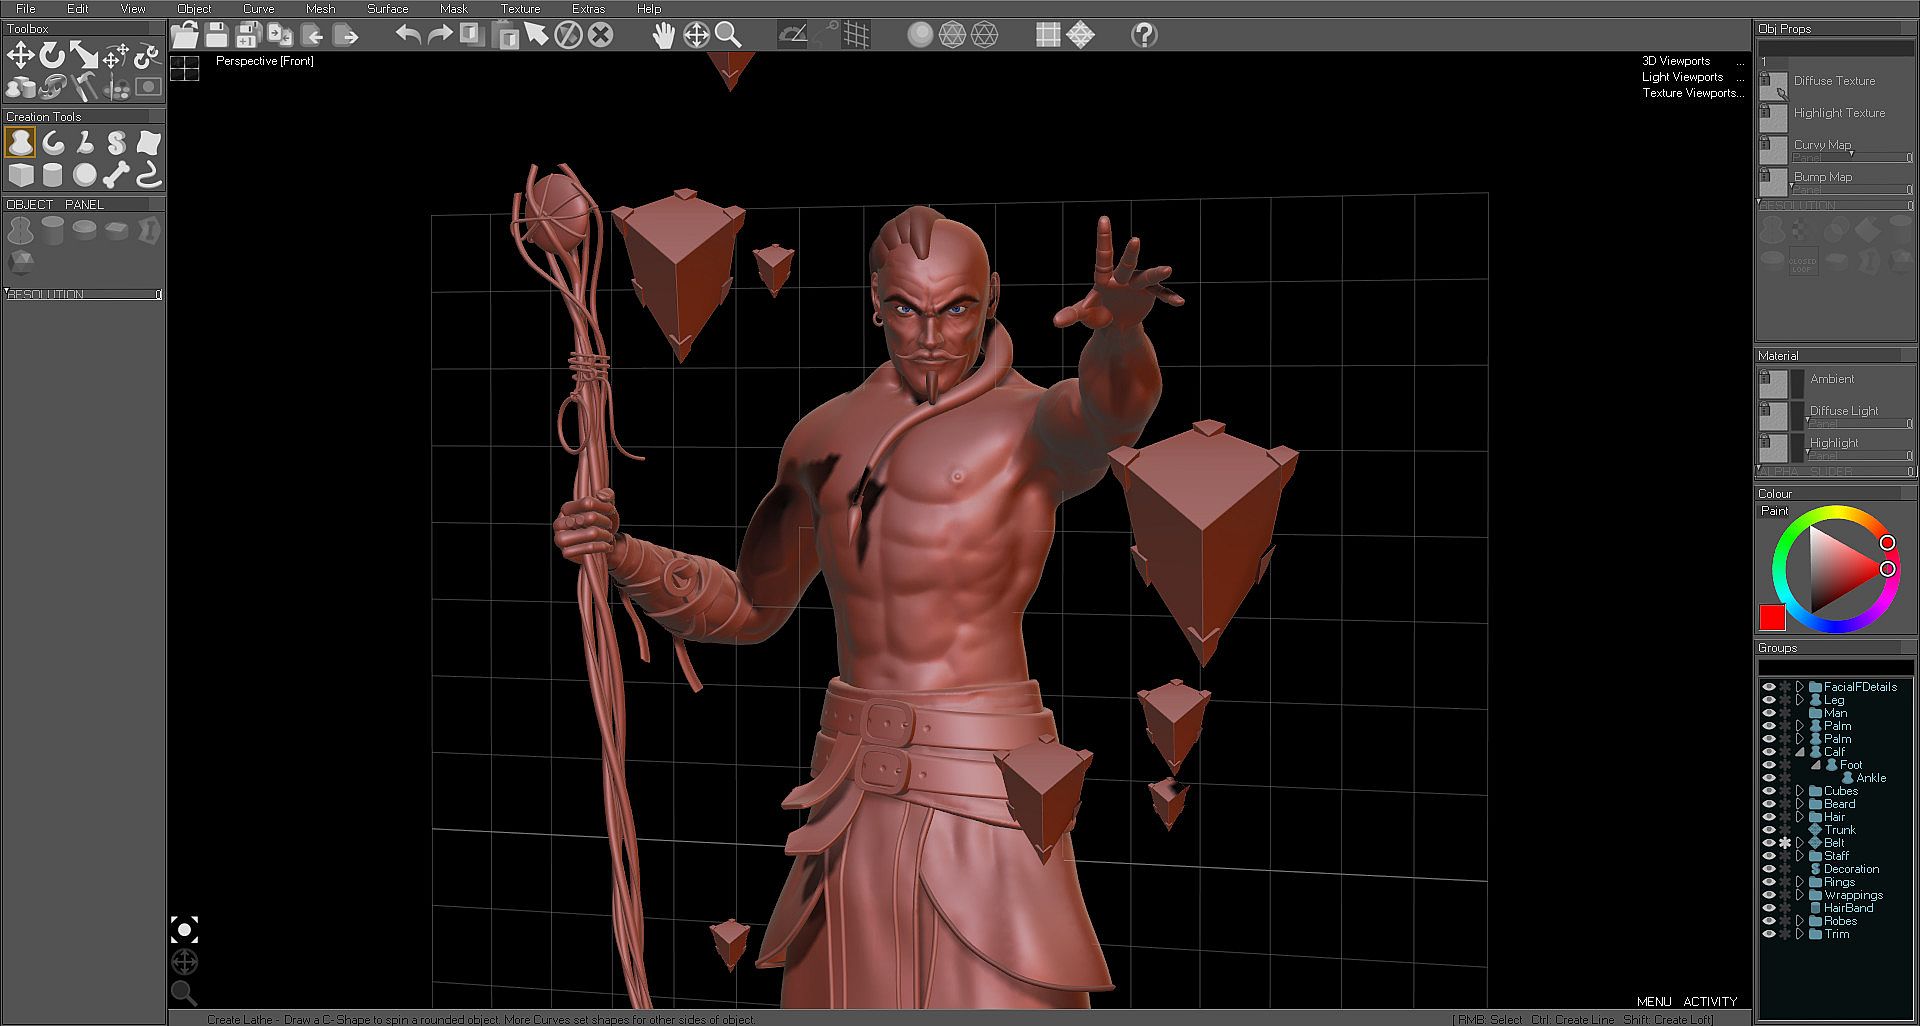The image size is (1920, 1026).
Task: Click the Help question mark icon
Action: 1144,36
